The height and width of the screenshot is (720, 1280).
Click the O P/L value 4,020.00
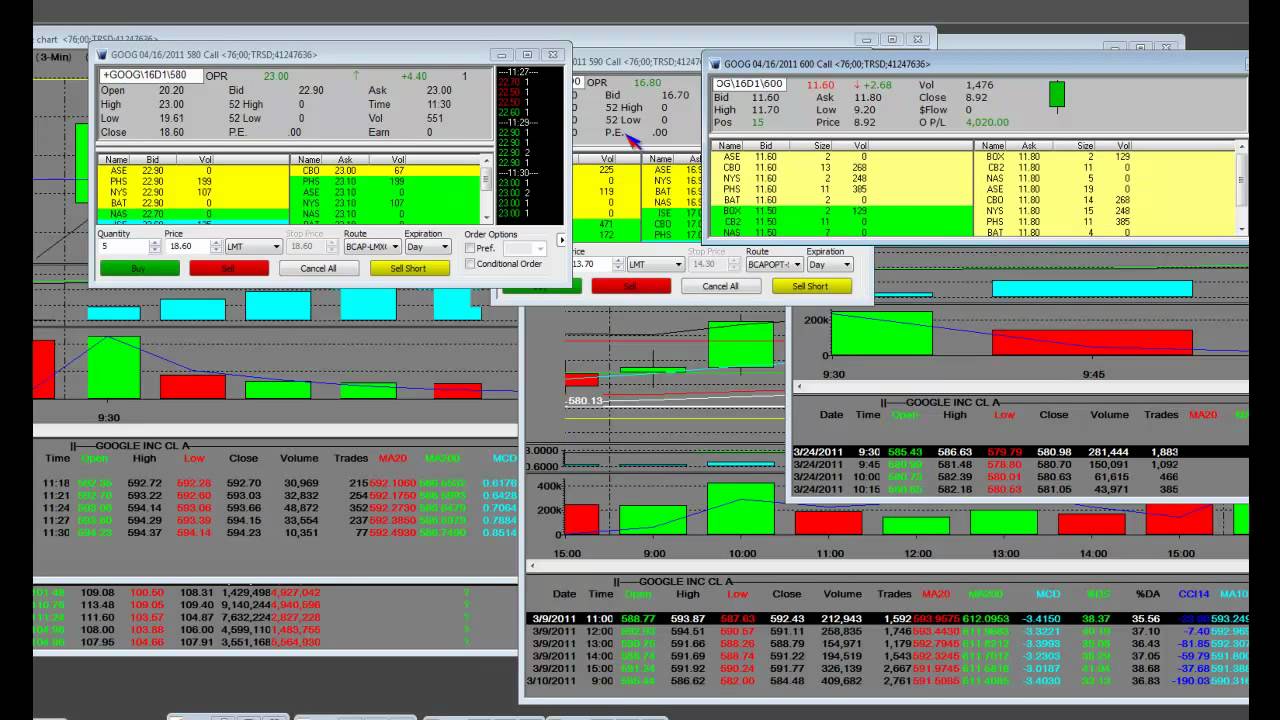pos(987,123)
